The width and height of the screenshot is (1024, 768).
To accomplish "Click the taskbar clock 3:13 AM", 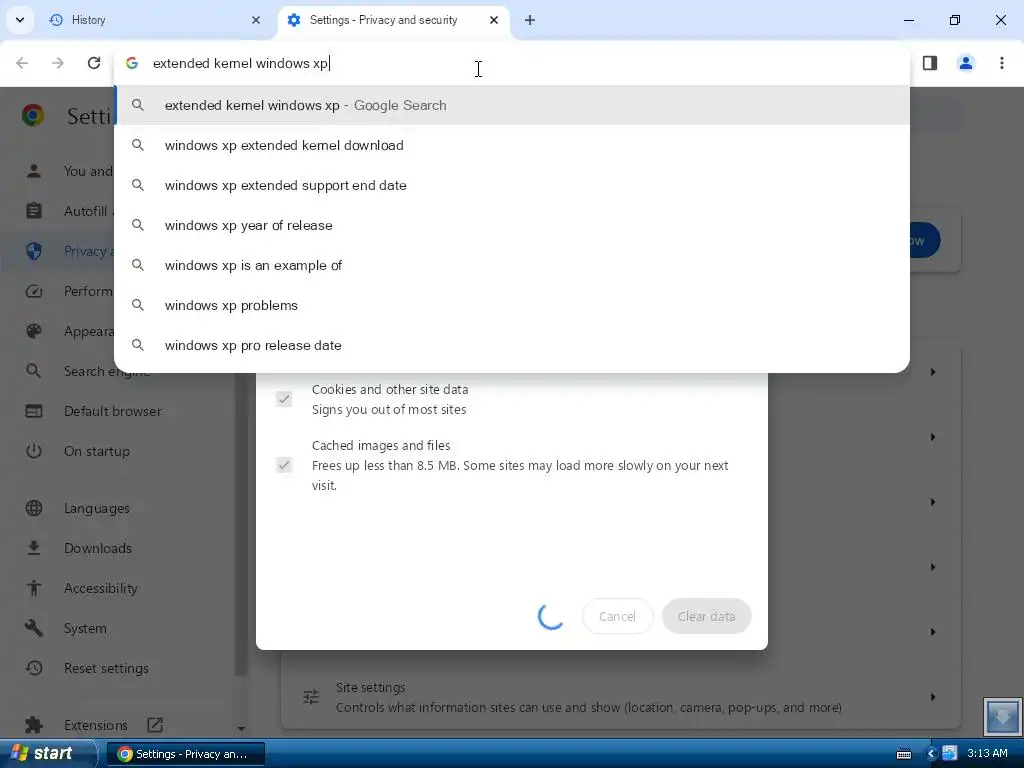I will tap(987, 754).
